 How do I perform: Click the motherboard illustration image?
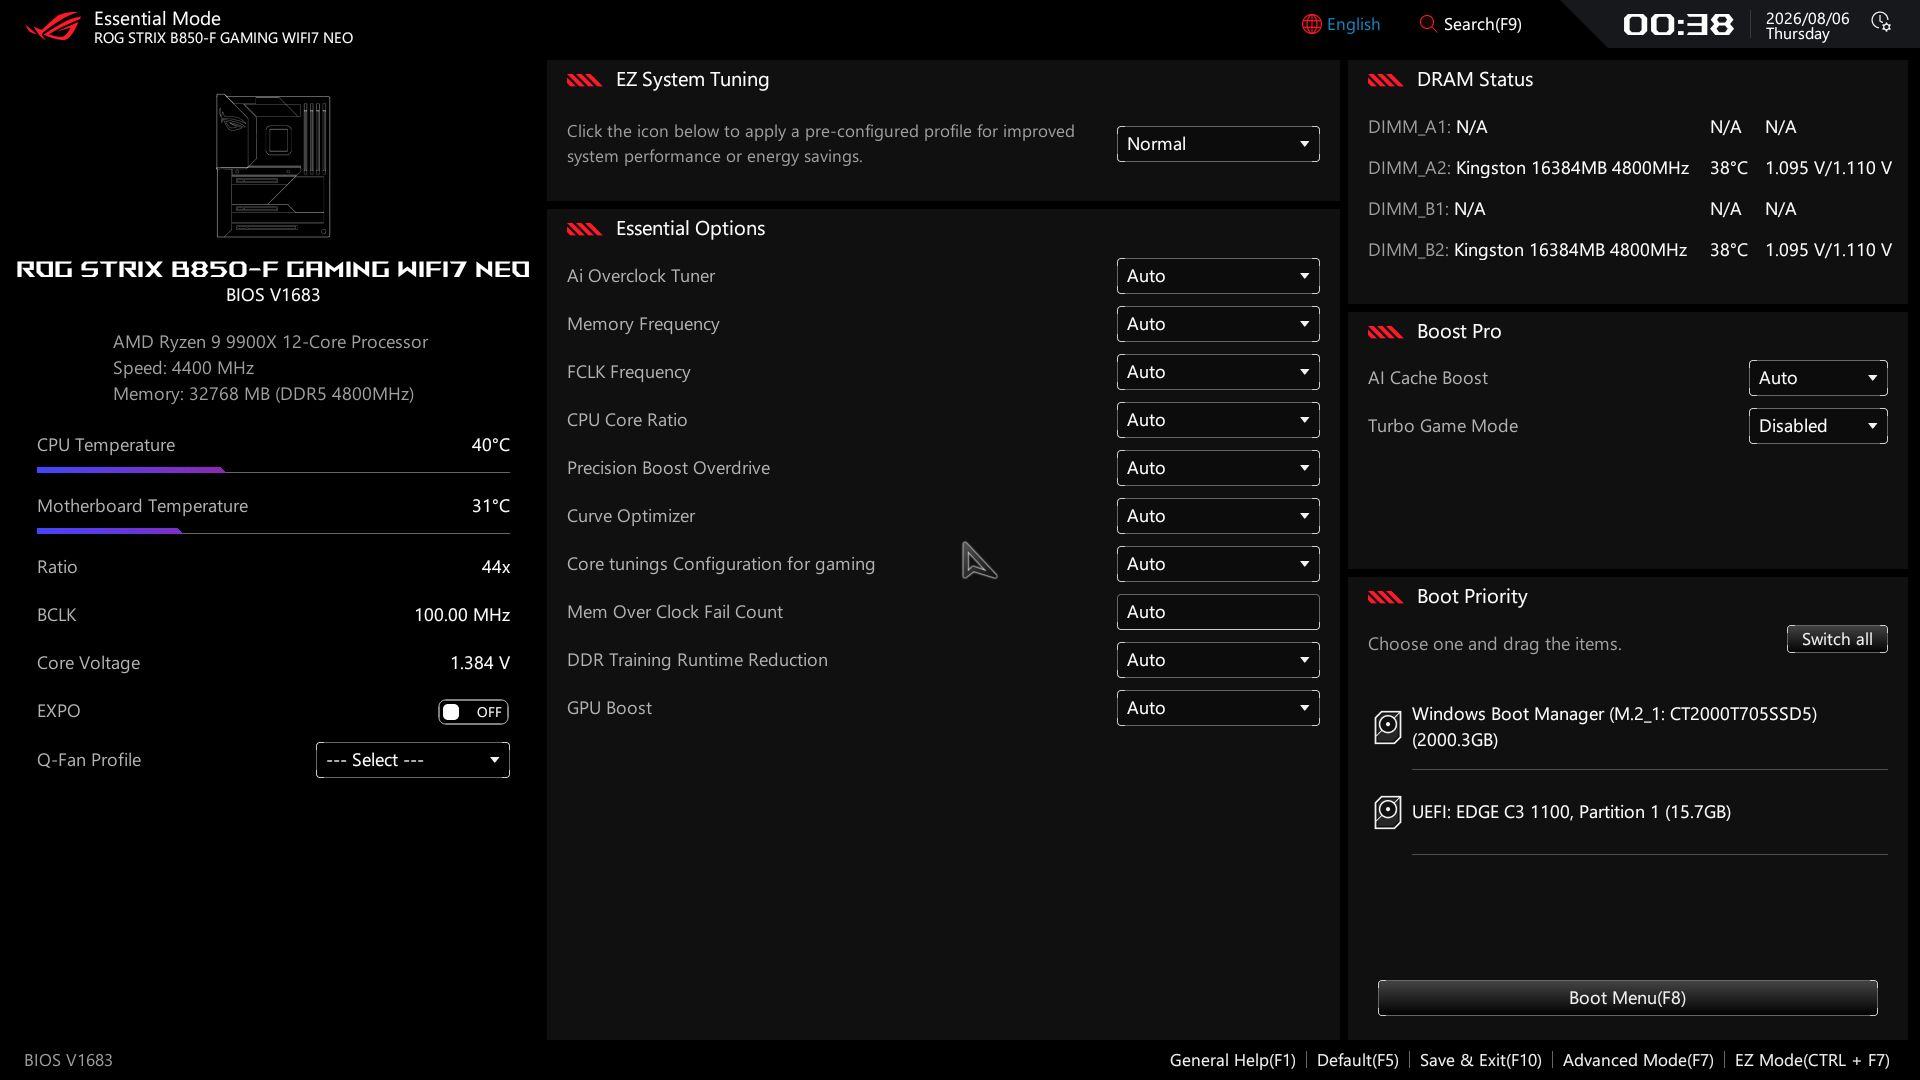coord(273,166)
